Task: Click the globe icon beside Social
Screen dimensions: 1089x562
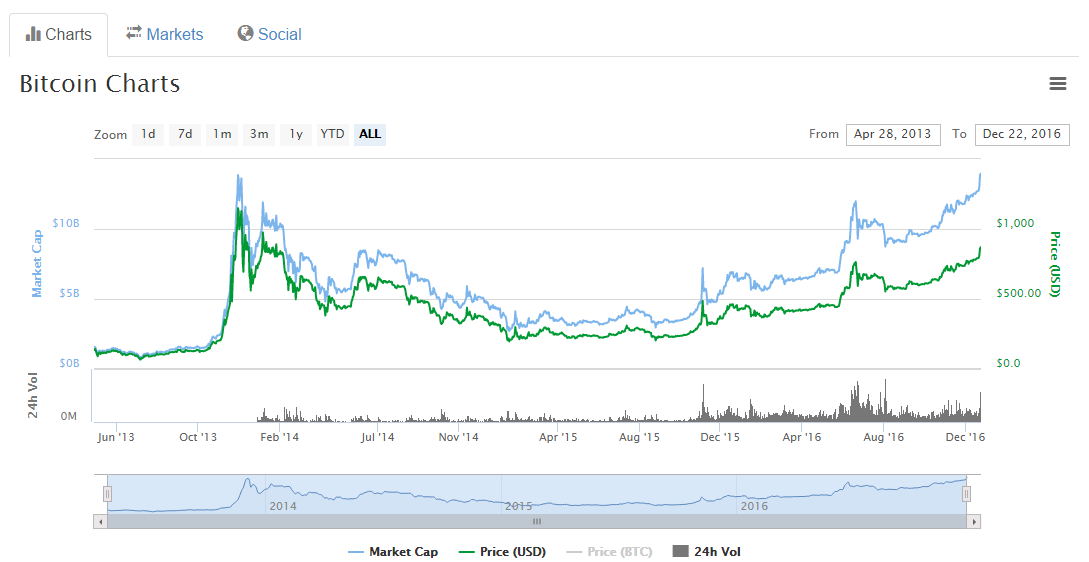Action: (x=245, y=33)
